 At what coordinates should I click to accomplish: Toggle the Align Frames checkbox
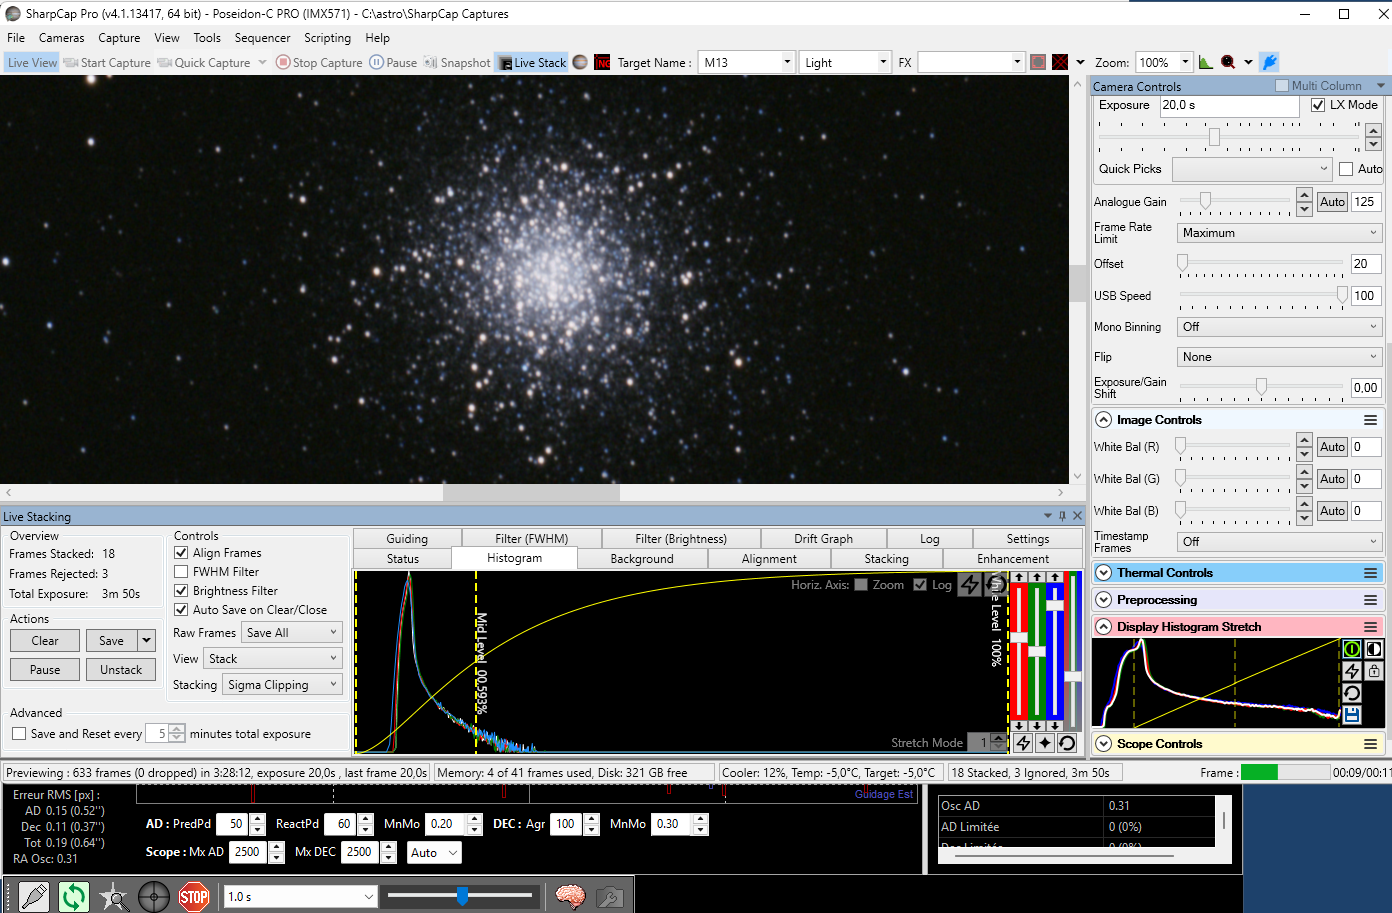(181, 552)
